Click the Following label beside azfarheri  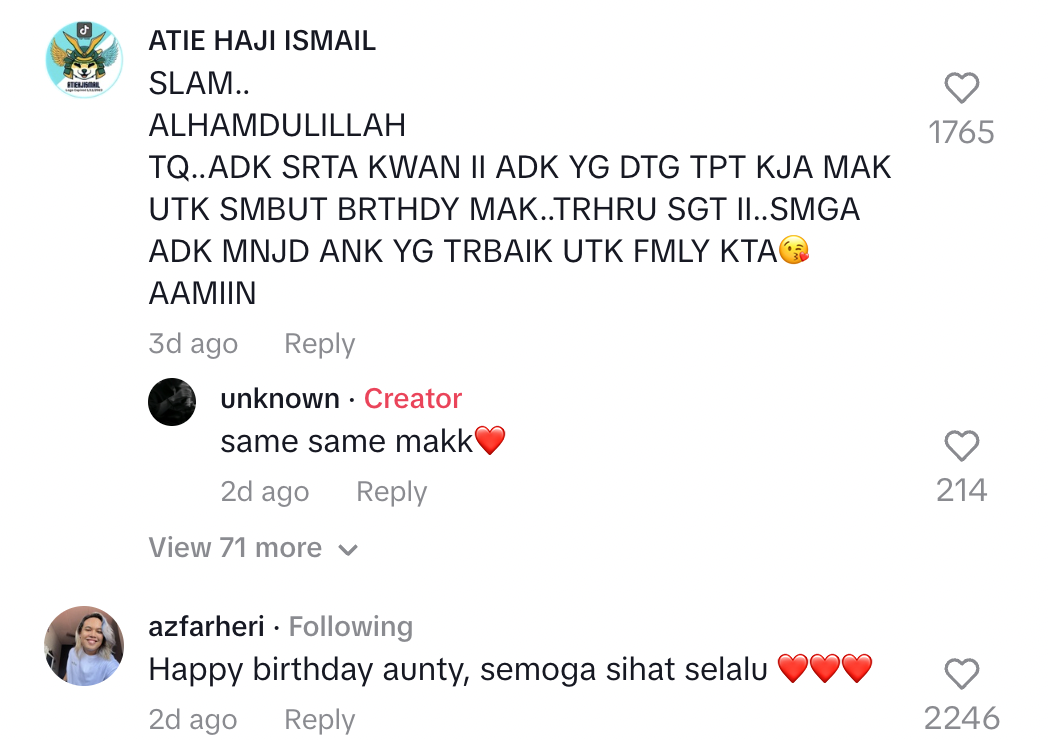(x=350, y=627)
